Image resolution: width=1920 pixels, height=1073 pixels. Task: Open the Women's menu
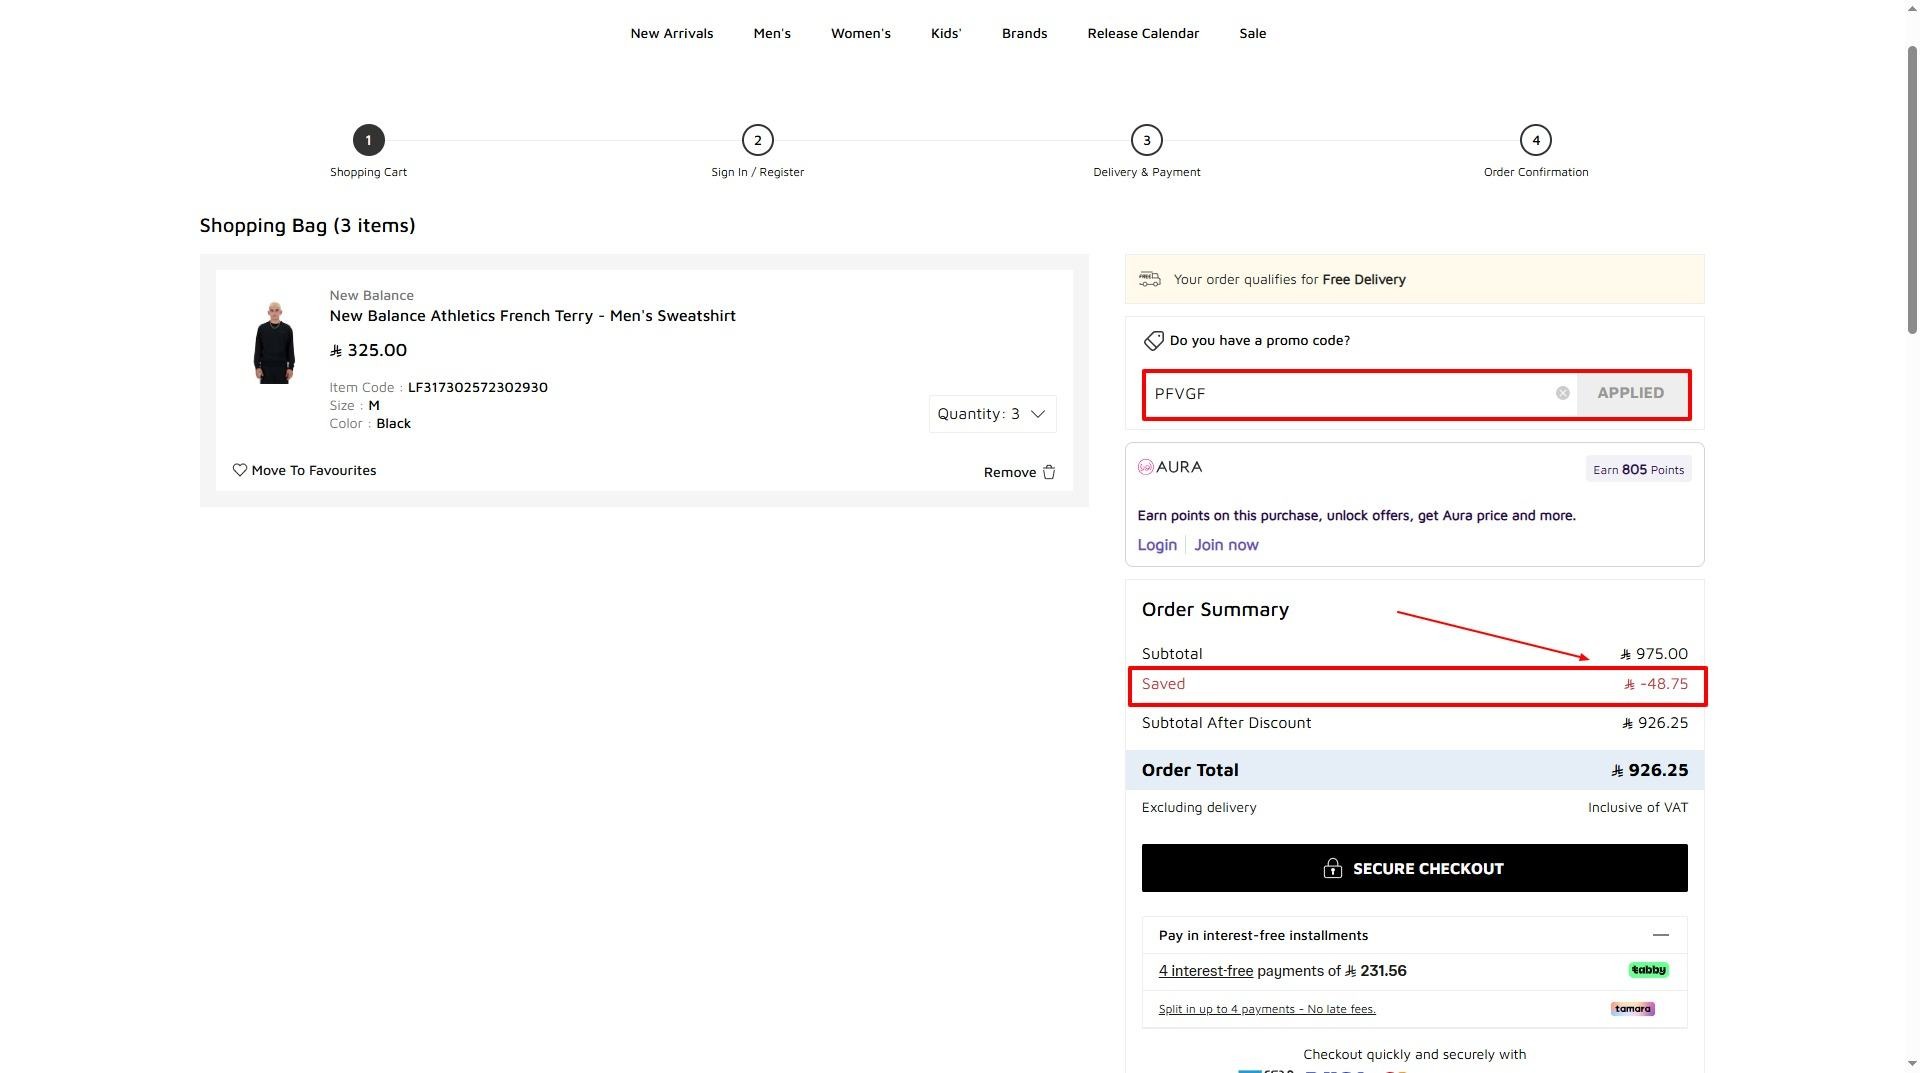pyautogui.click(x=860, y=33)
